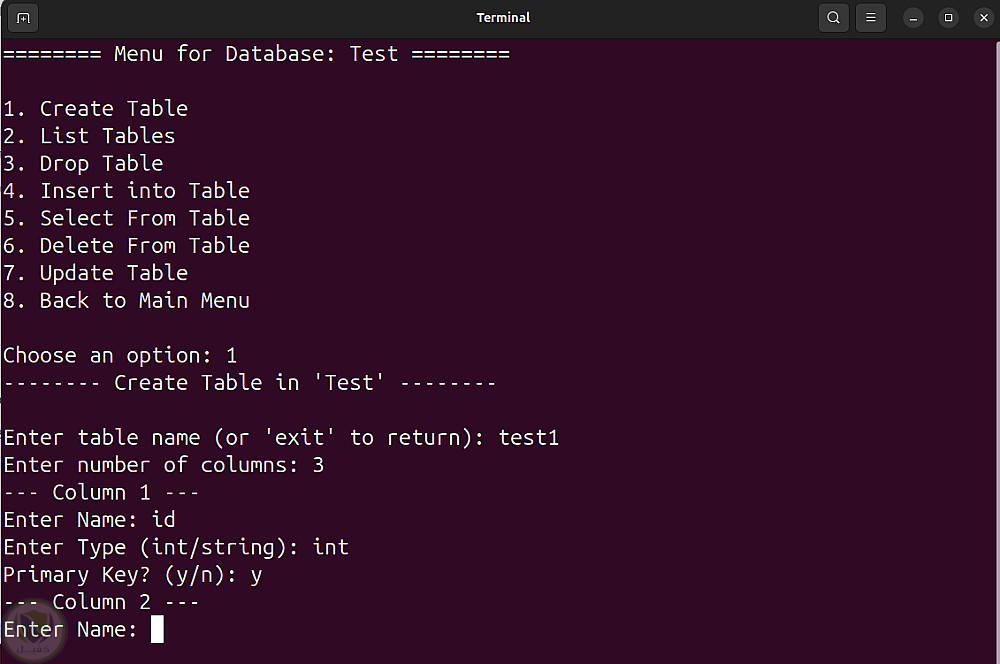Click the '2. List Tables' menu line
The image size is (1000, 664).
tap(89, 136)
